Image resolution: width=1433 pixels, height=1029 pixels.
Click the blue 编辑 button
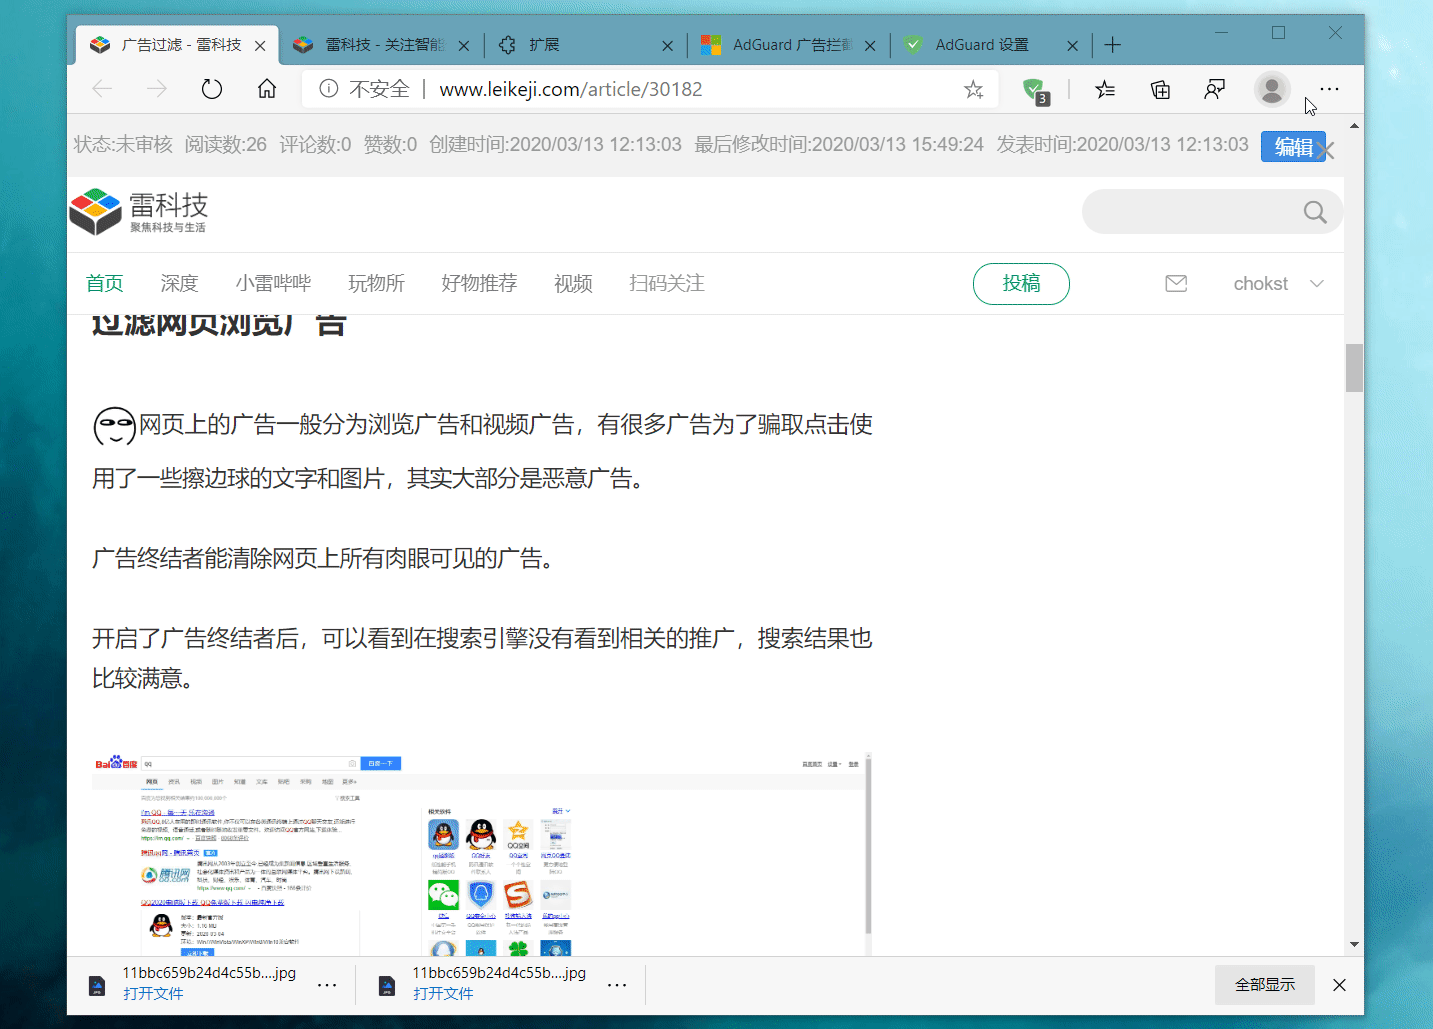pyautogui.click(x=1292, y=147)
